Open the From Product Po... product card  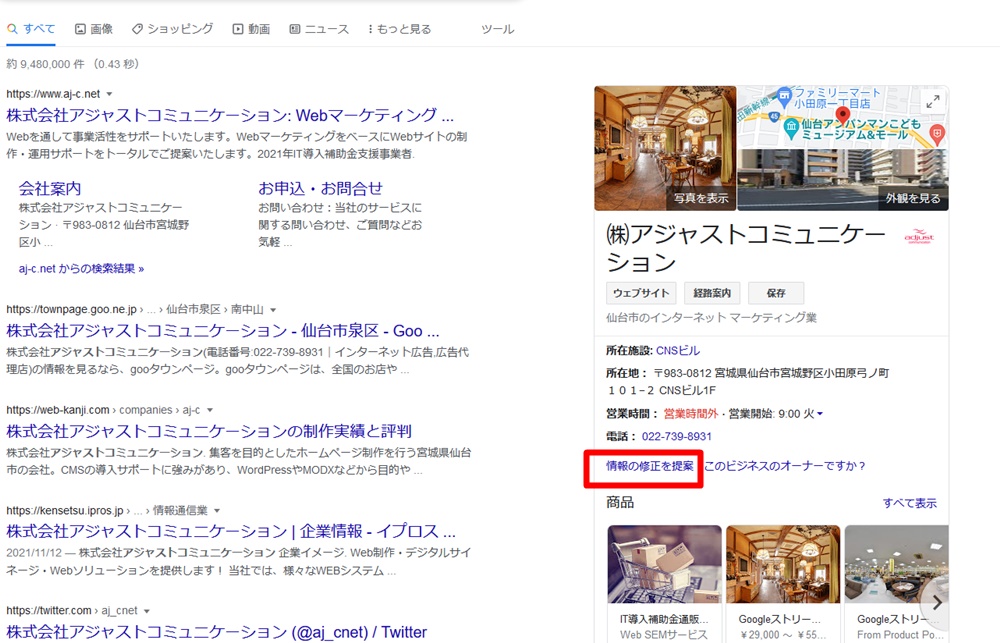tap(897, 583)
